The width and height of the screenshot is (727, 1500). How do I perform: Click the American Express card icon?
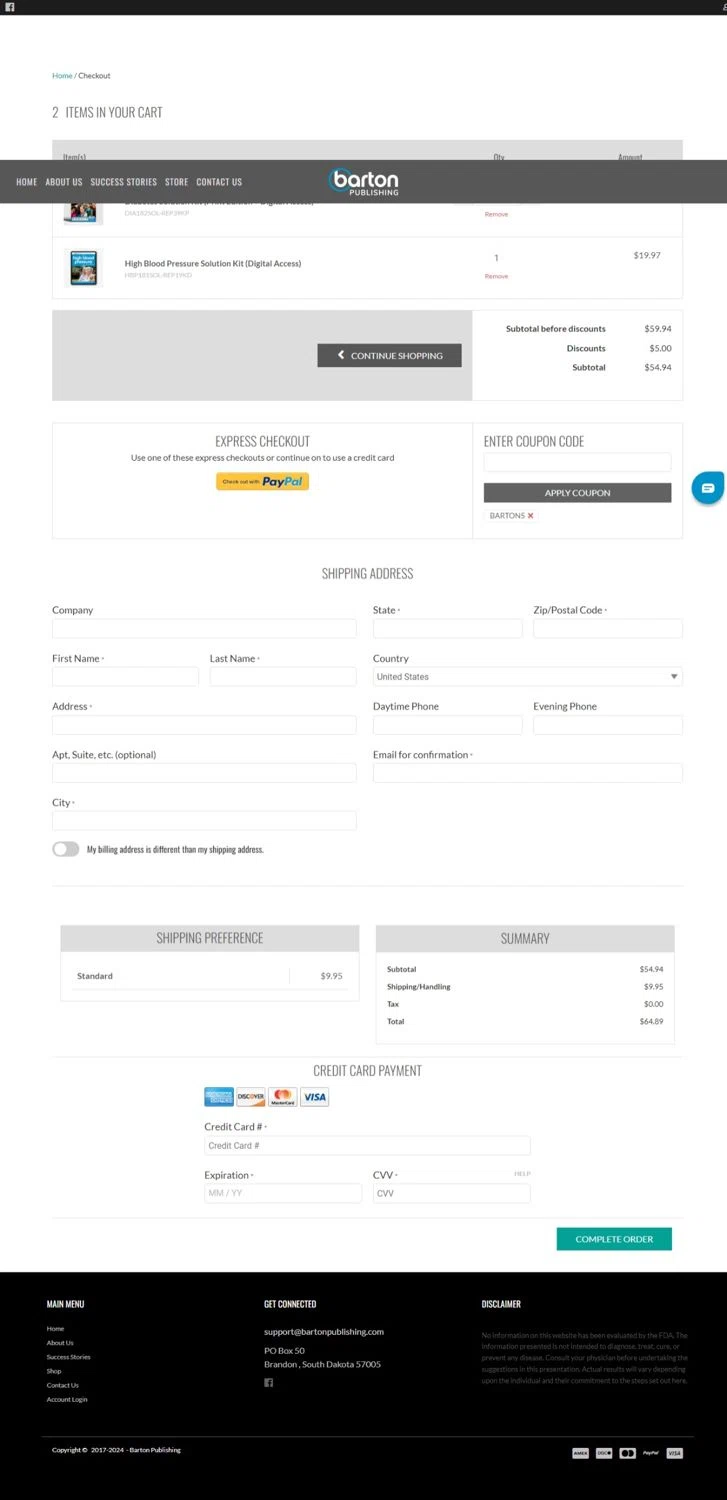(219, 1097)
